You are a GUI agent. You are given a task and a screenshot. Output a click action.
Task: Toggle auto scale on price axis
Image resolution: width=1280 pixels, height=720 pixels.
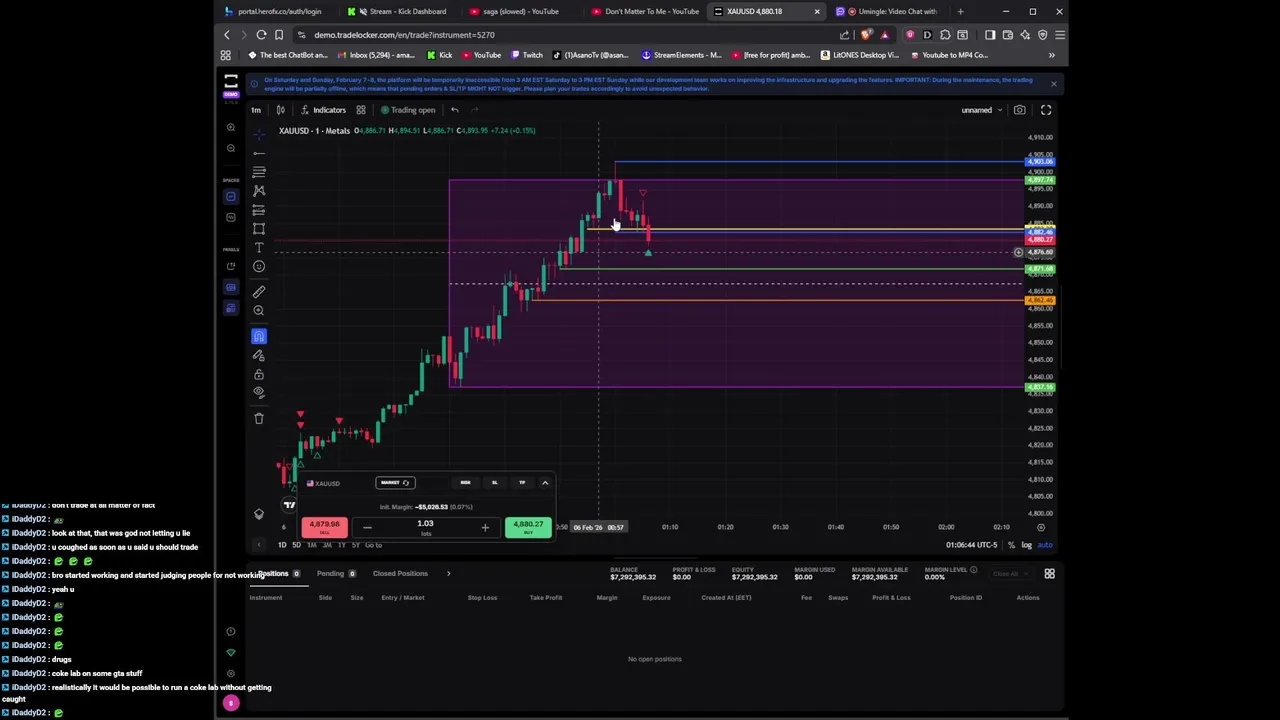pos(1045,545)
